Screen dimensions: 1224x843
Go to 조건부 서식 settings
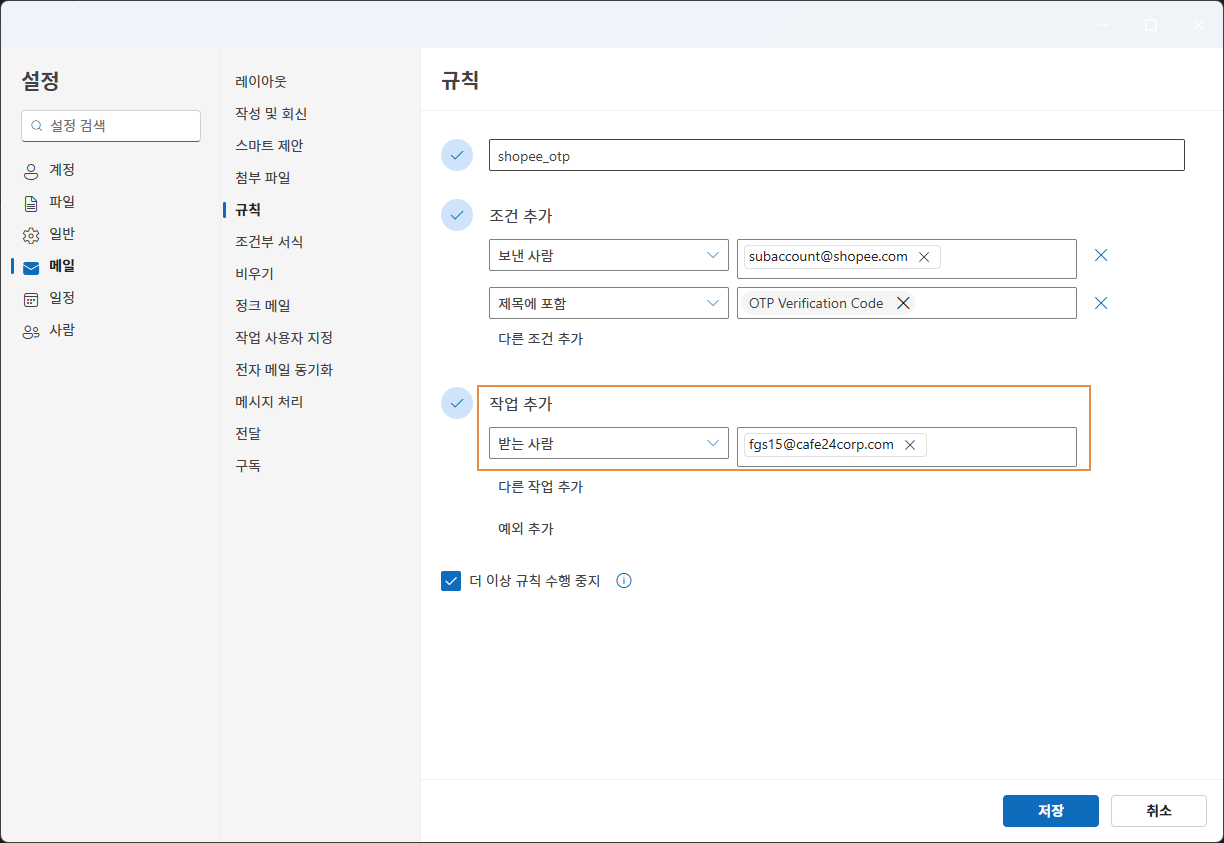click(x=268, y=242)
